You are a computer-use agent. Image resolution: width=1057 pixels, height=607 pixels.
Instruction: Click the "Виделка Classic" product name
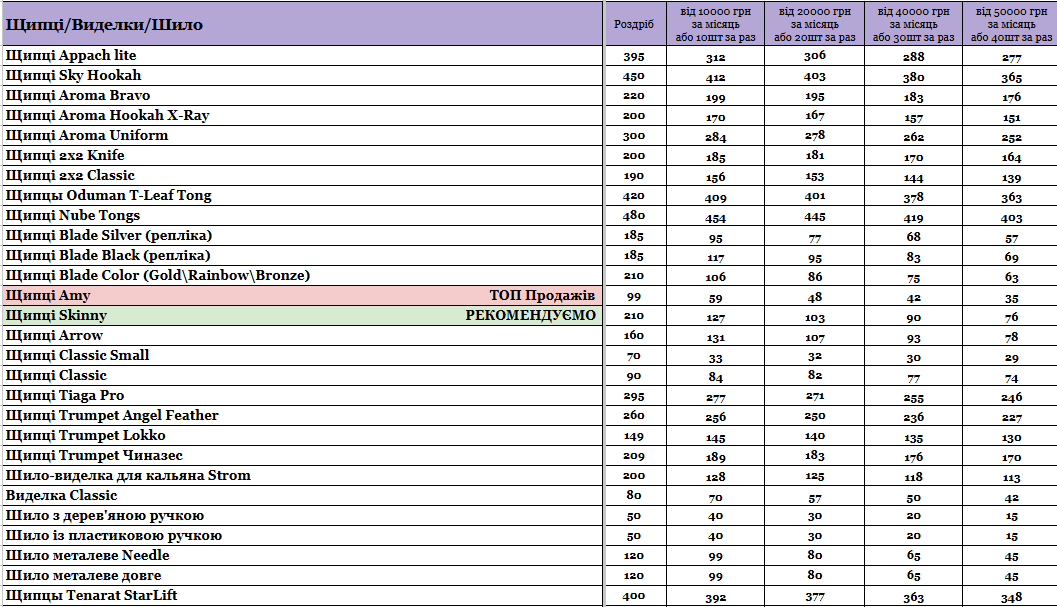pos(61,496)
